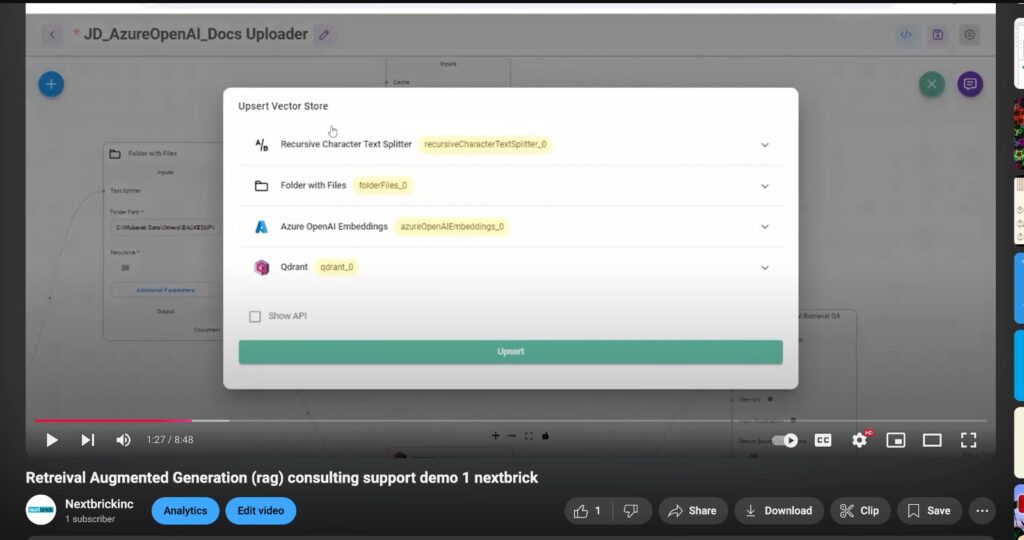The image size is (1024, 540).
Task: Mute the video volume
Action: [123, 440]
